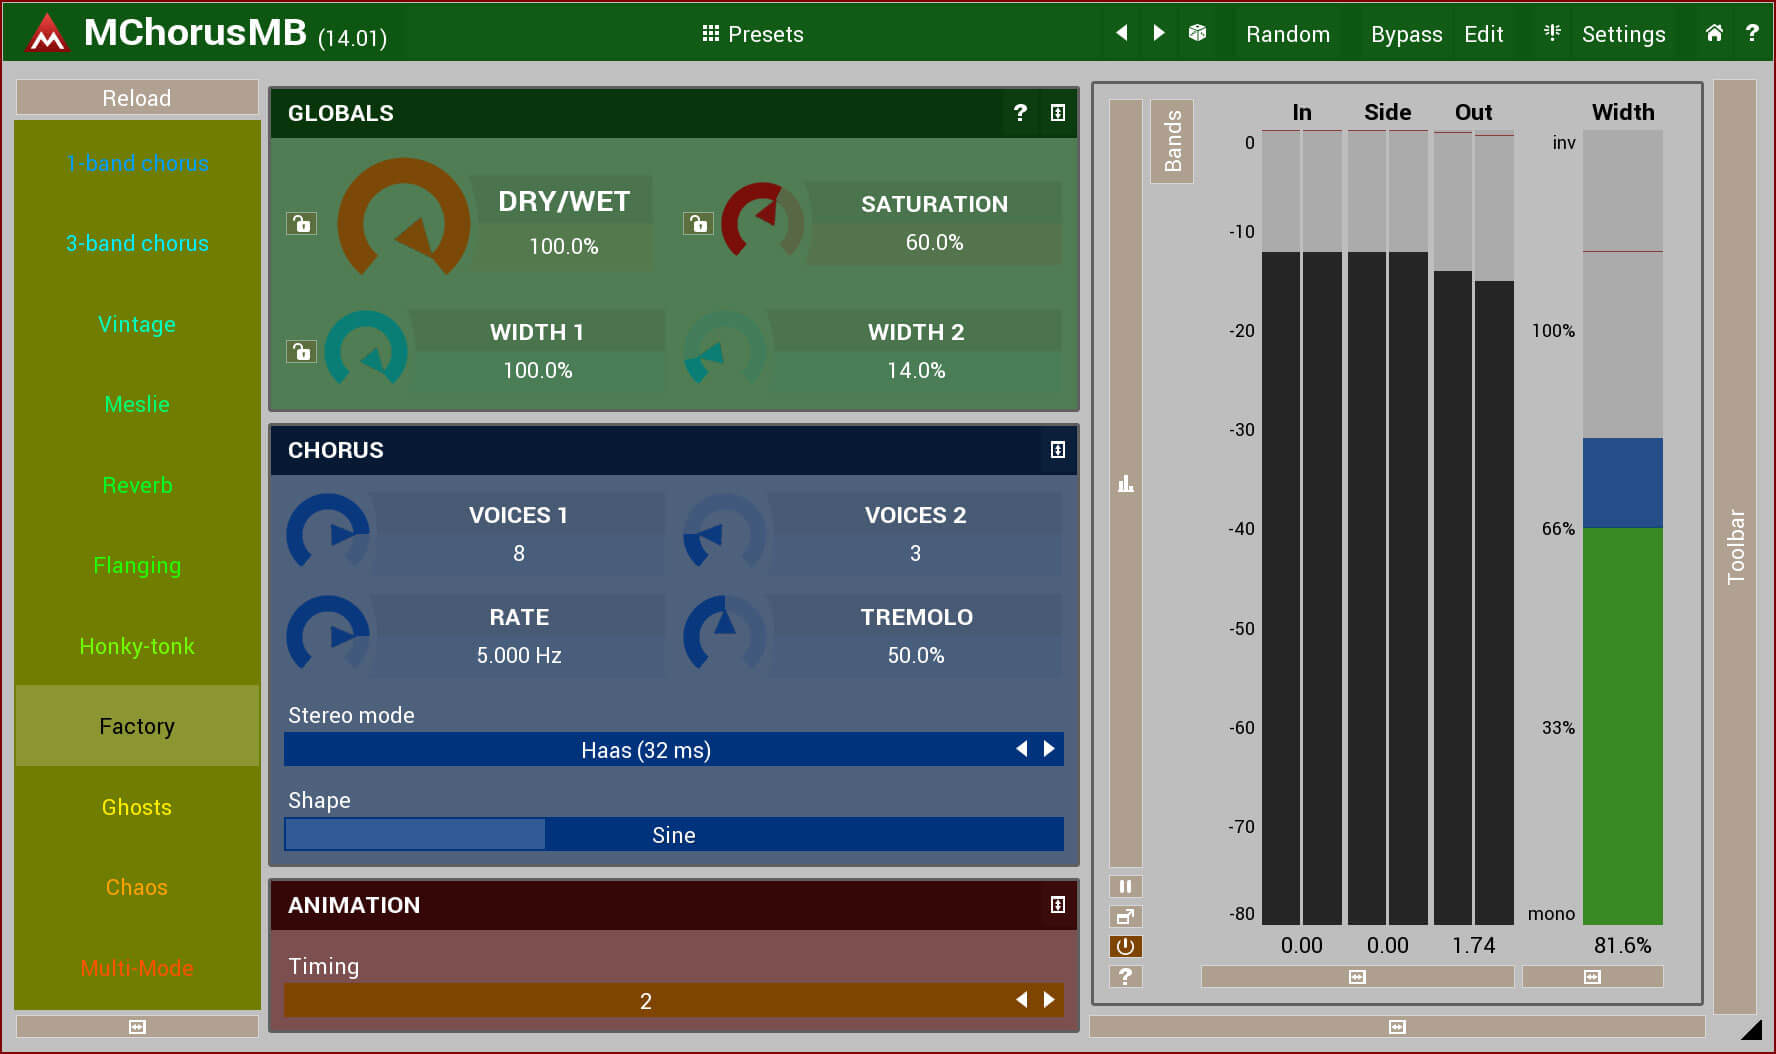Select the Factory mode
Screen dimensions: 1776x1054
click(137, 726)
